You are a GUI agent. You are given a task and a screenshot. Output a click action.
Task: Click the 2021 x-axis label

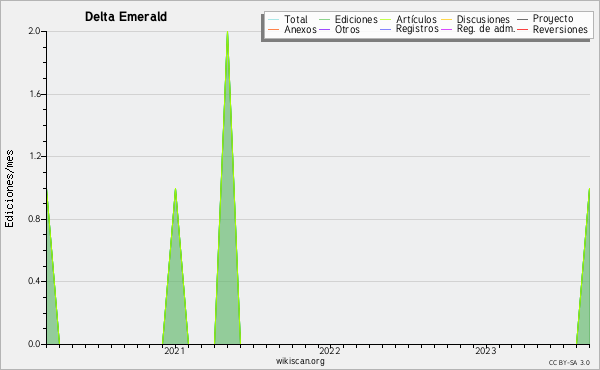click(x=174, y=351)
